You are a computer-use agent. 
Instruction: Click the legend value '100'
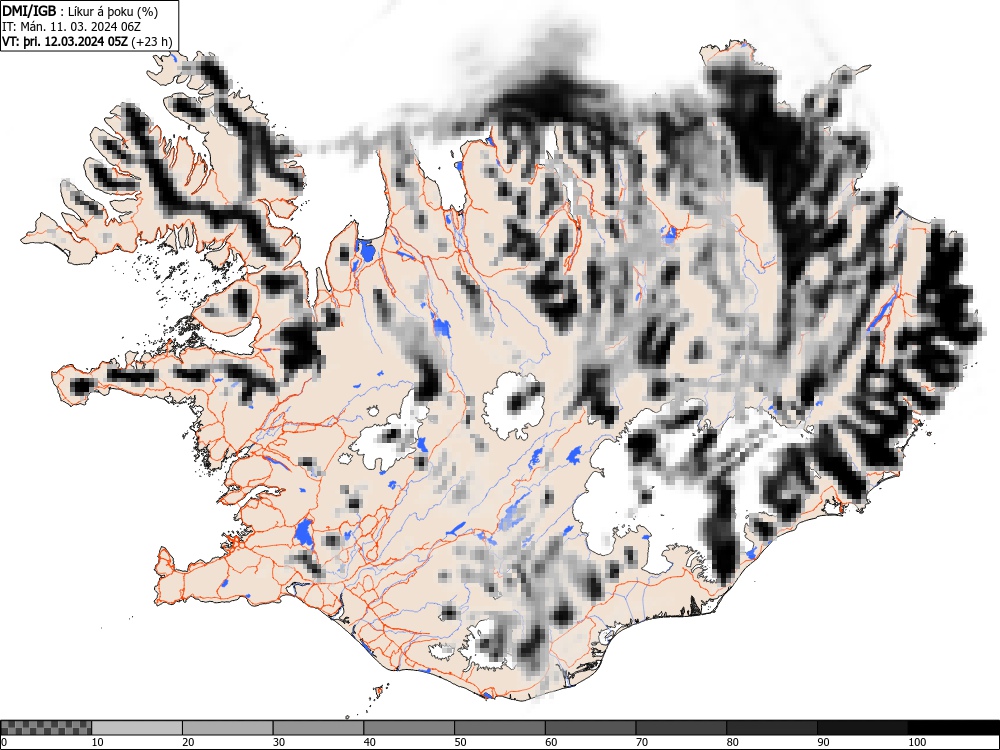916,742
